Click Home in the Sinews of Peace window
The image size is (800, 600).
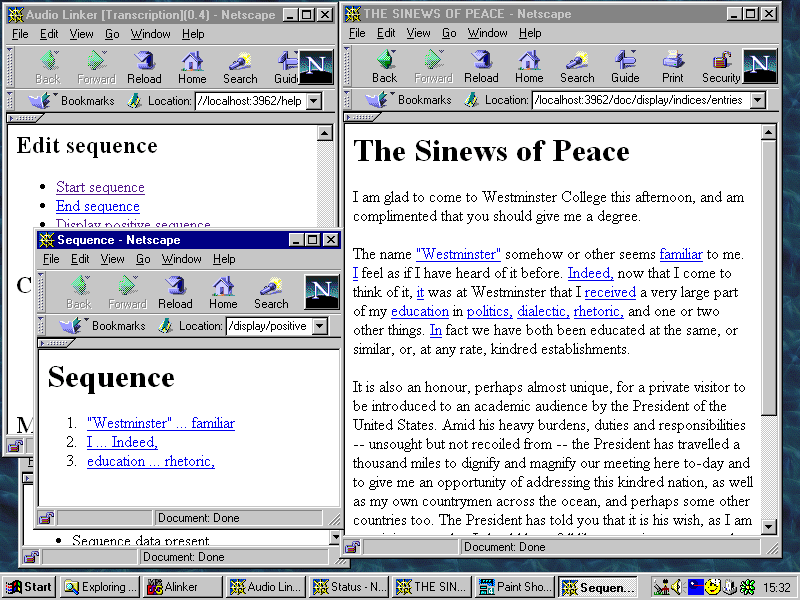point(529,66)
